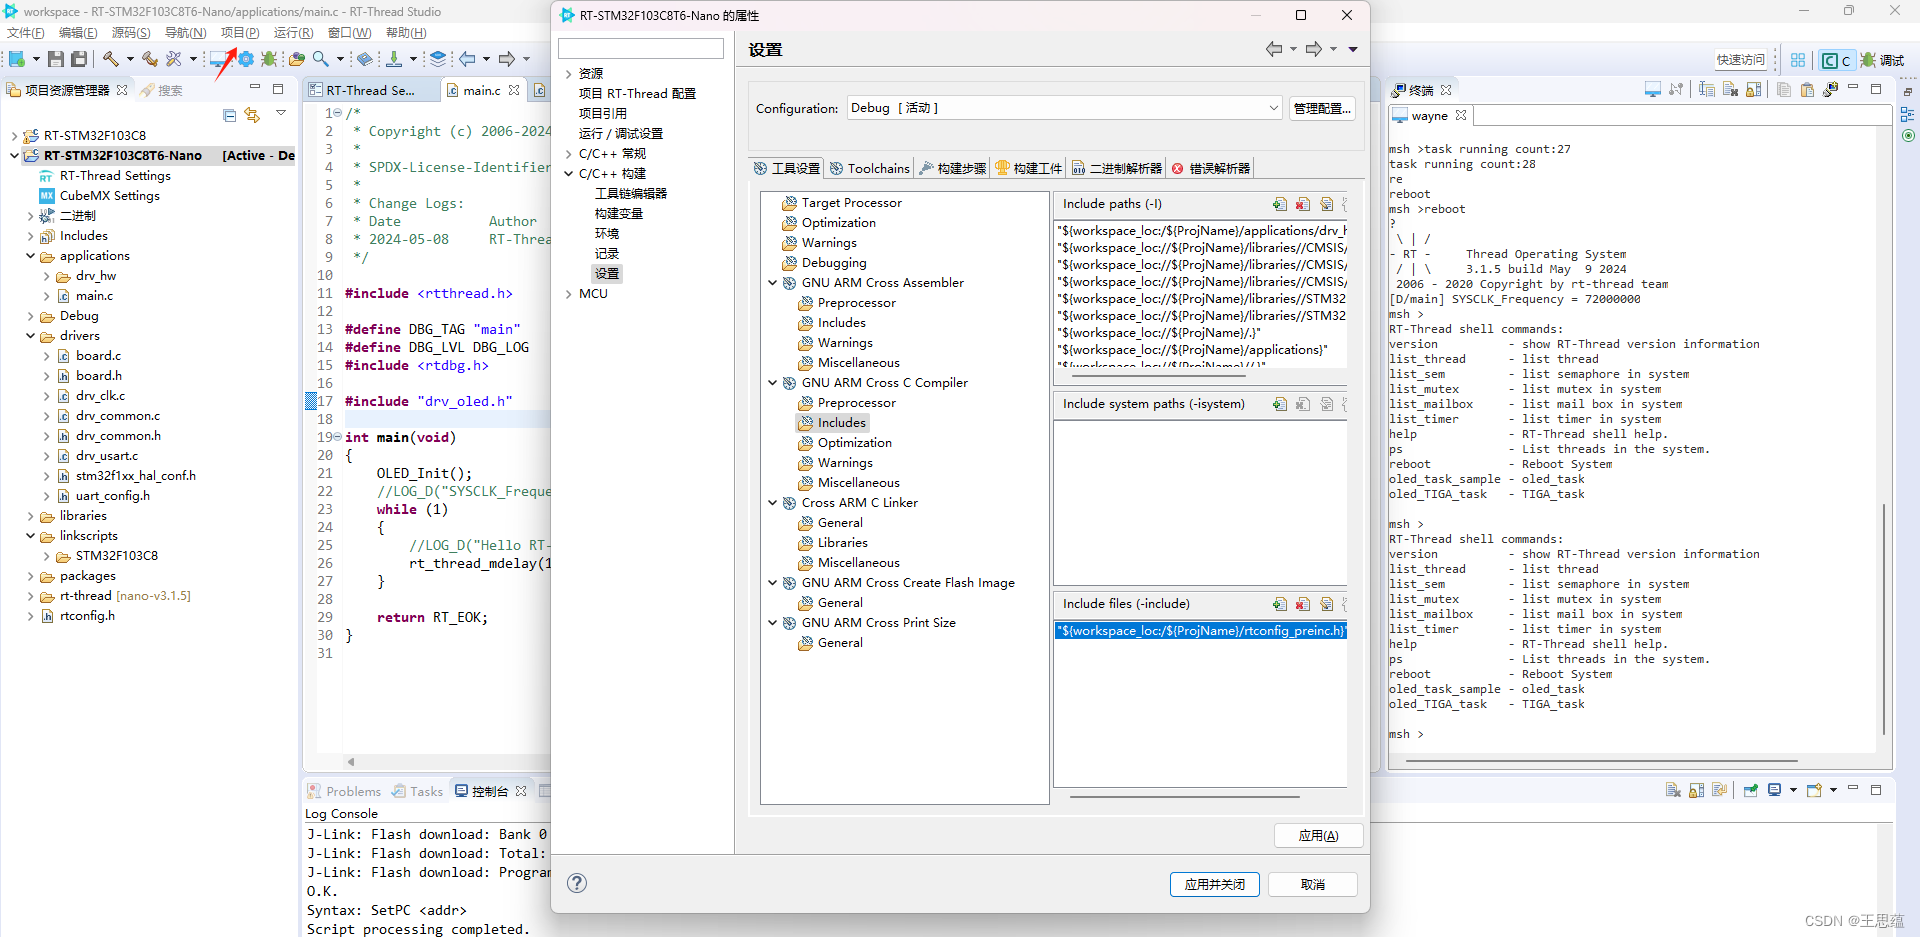Delete entry from Include paths (-I) list

(1303, 204)
